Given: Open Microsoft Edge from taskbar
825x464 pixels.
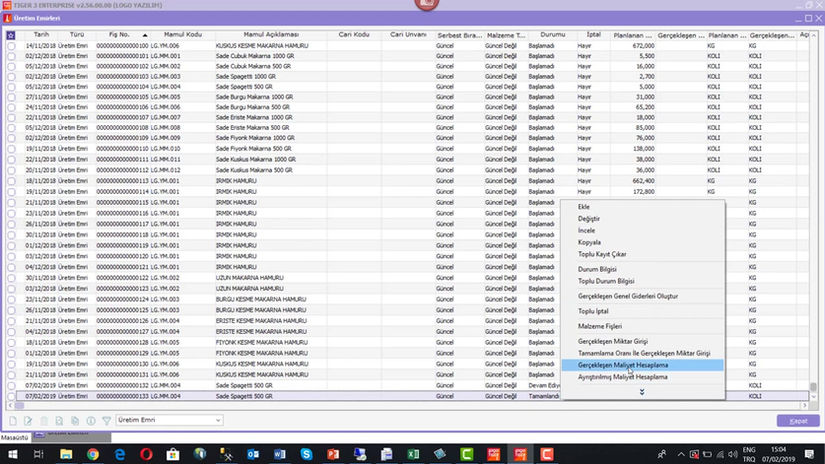Looking at the screenshot, I should [x=120, y=454].
